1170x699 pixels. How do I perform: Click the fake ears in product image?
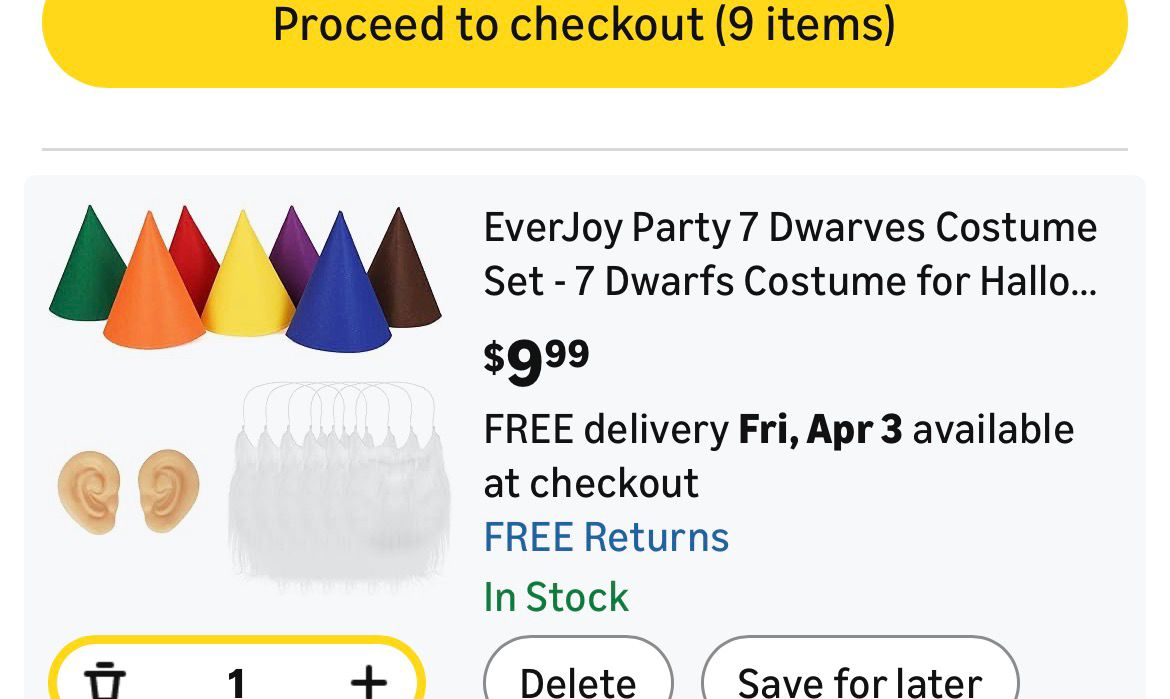coord(128,490)
